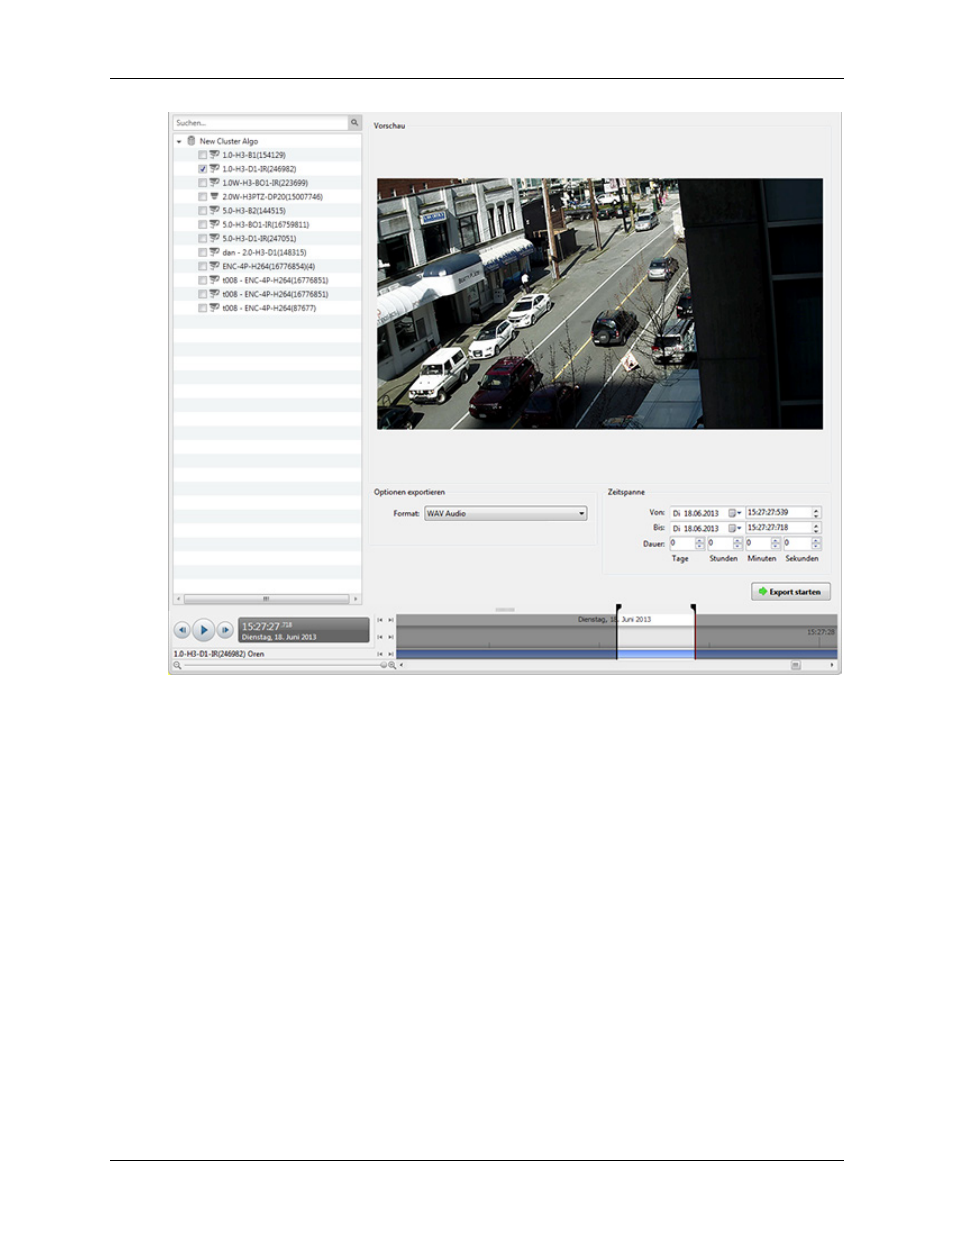Check the 2.0W-H3PTZ-DP20(15007746) camera box

203,197
